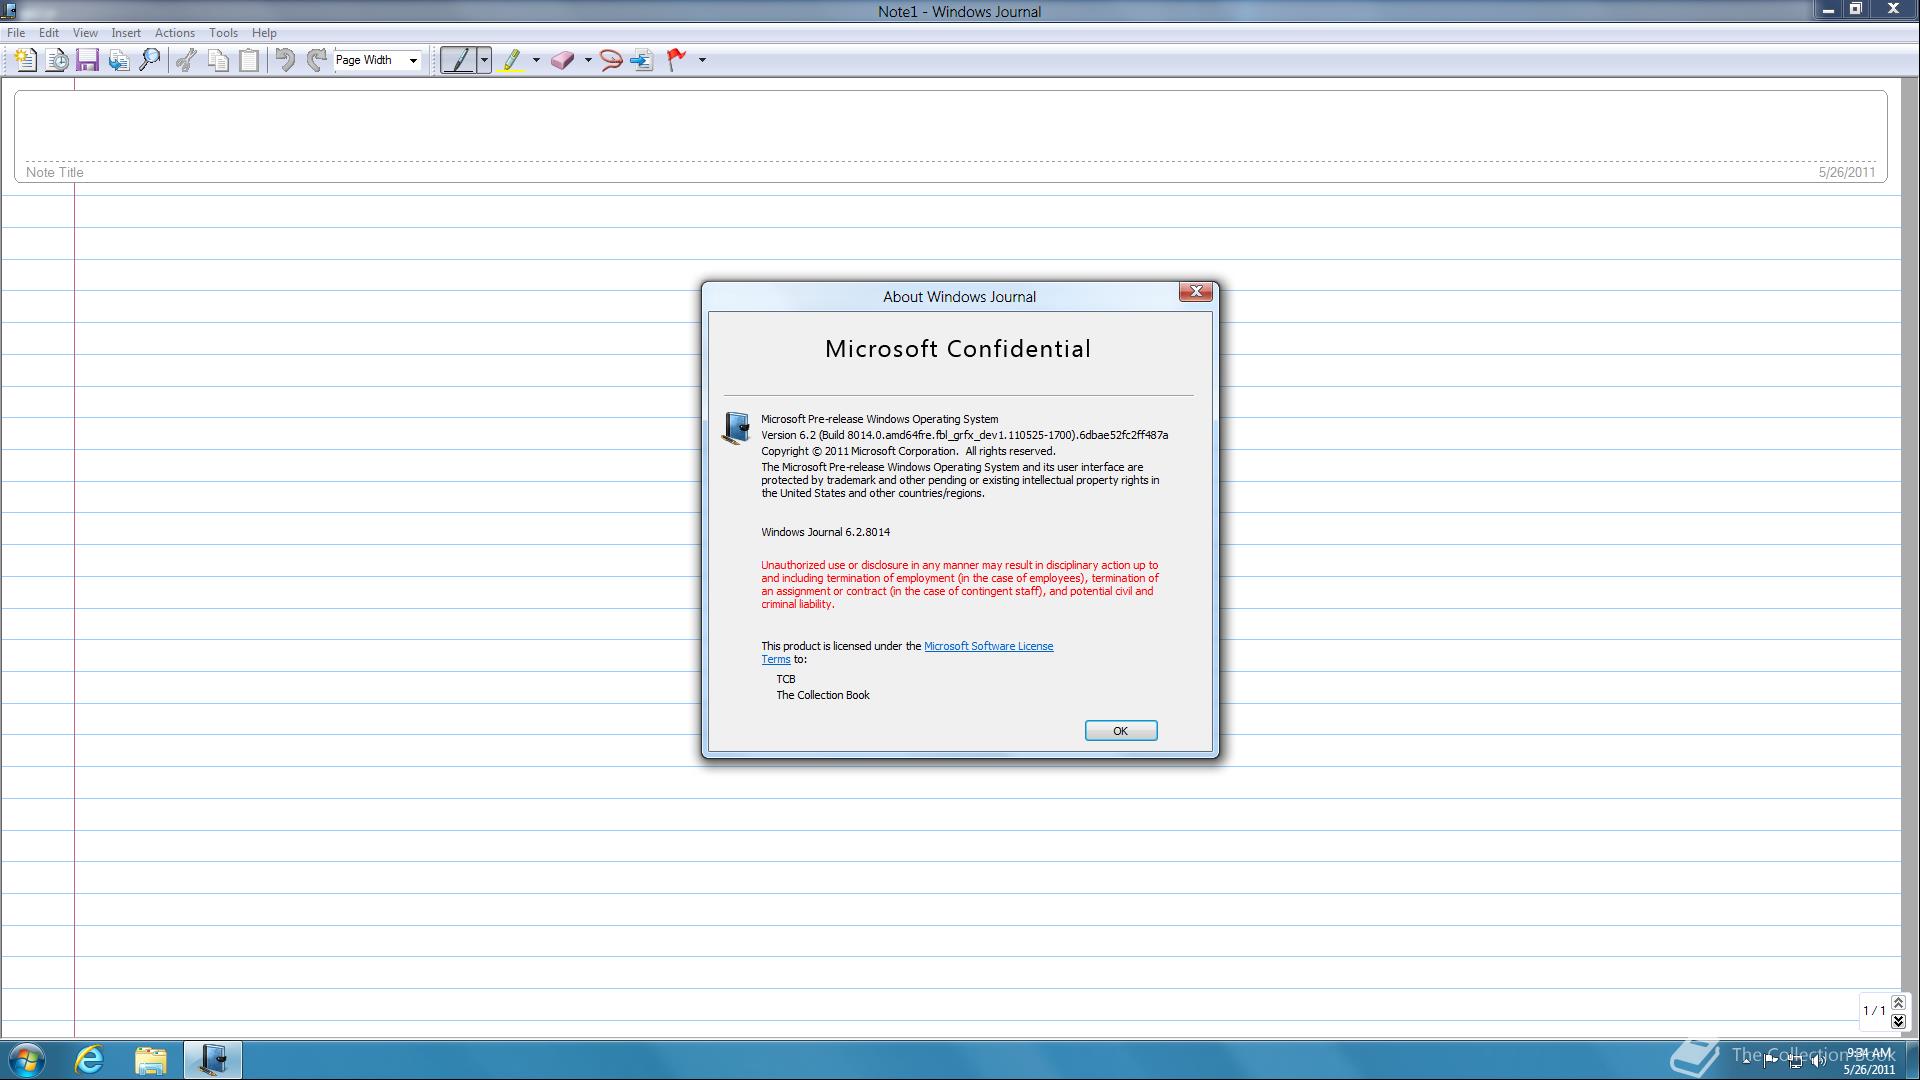Click the About dialog's computer icon

coord(736,428)
